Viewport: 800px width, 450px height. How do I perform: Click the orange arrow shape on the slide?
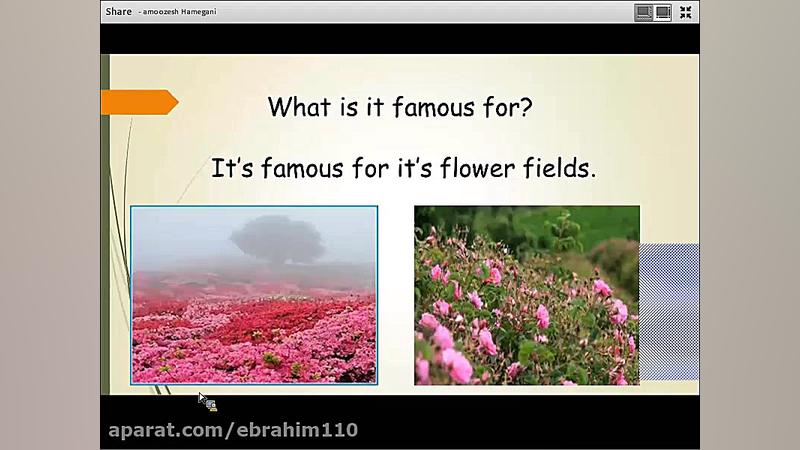(x=139, y=102)
